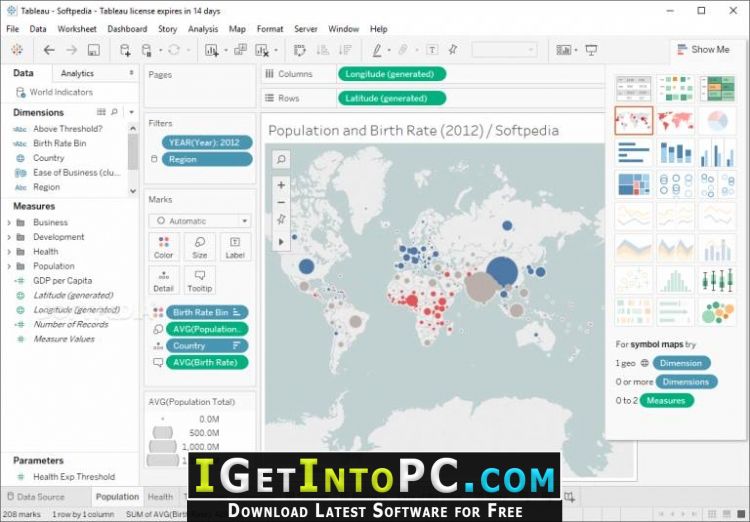Click the new sheet icon in bottom tab bar
This screenshot has height=522, width=750.
click(x=569, y=497)
